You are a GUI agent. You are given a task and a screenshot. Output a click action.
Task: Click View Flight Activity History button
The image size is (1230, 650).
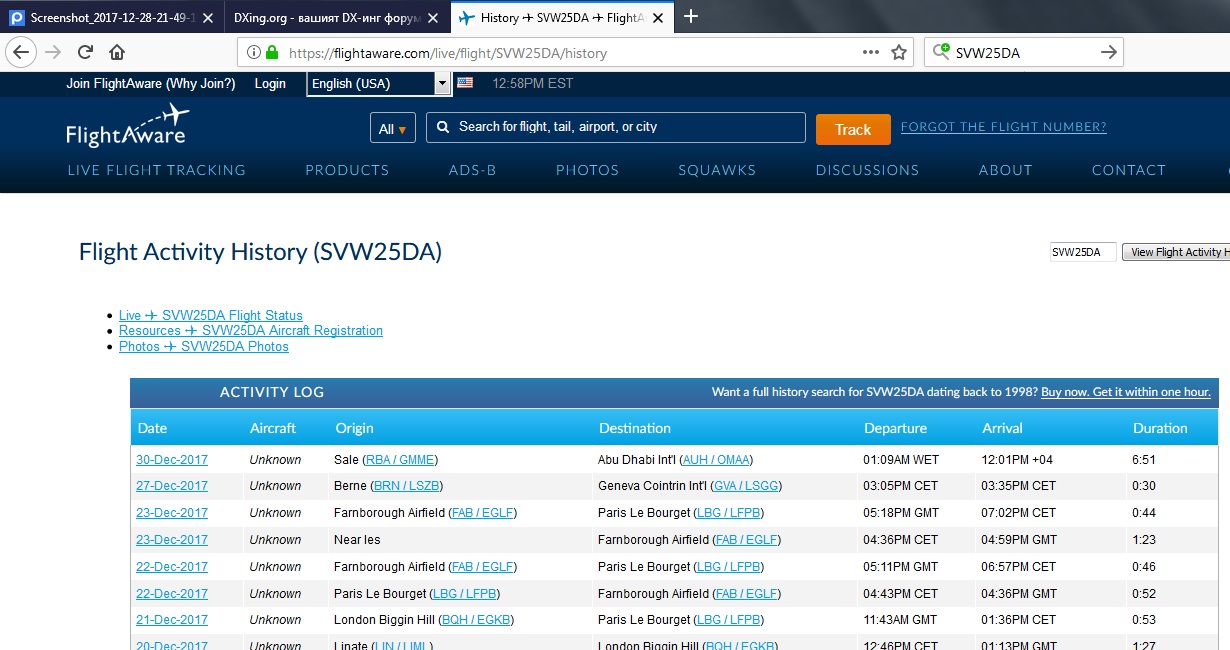point(1176,252)
